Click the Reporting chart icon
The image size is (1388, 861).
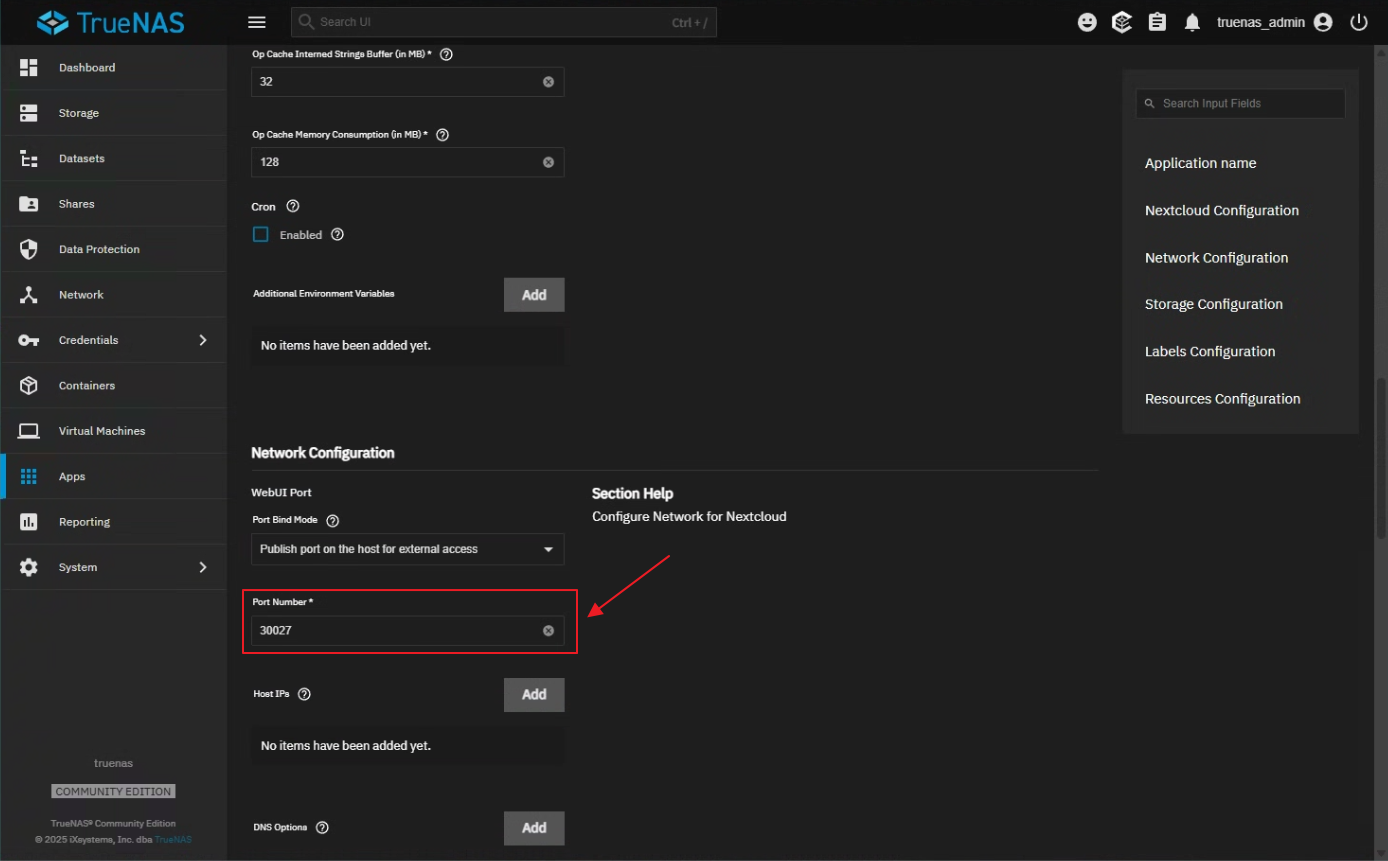pos(29,522)
